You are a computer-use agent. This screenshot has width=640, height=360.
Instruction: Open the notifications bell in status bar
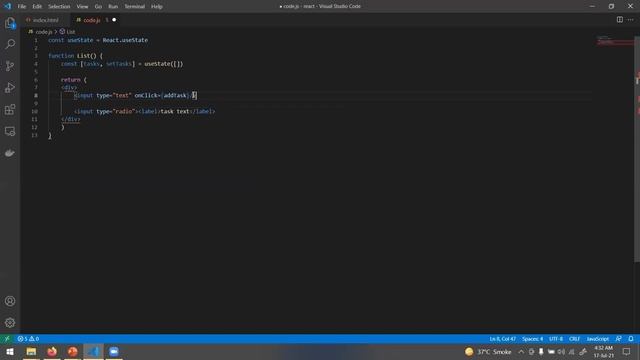[631, 339]
